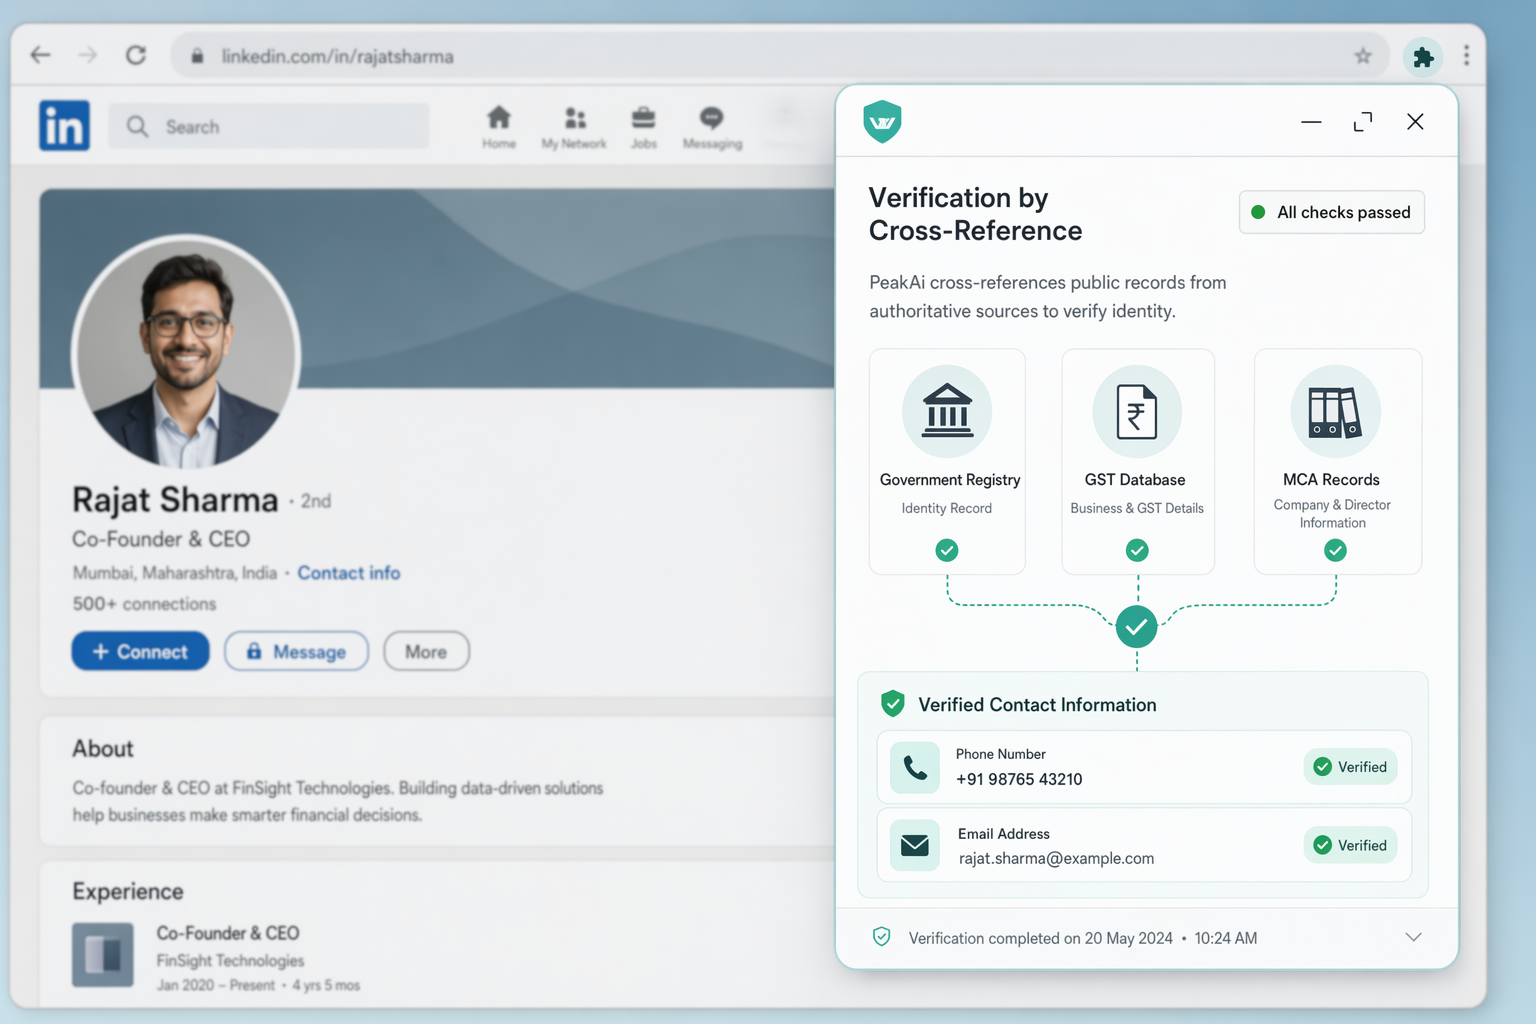The image size is (1536, 1024).
Task: Bookmark the page with the star icon
Action: (1363, 56)
